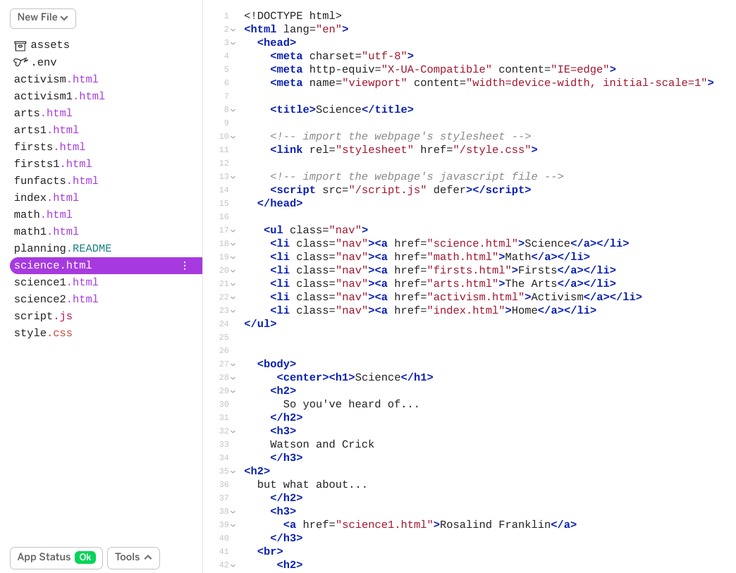Click the assets archive box icon
Screen dimensions: 736x573
point(20,46)
